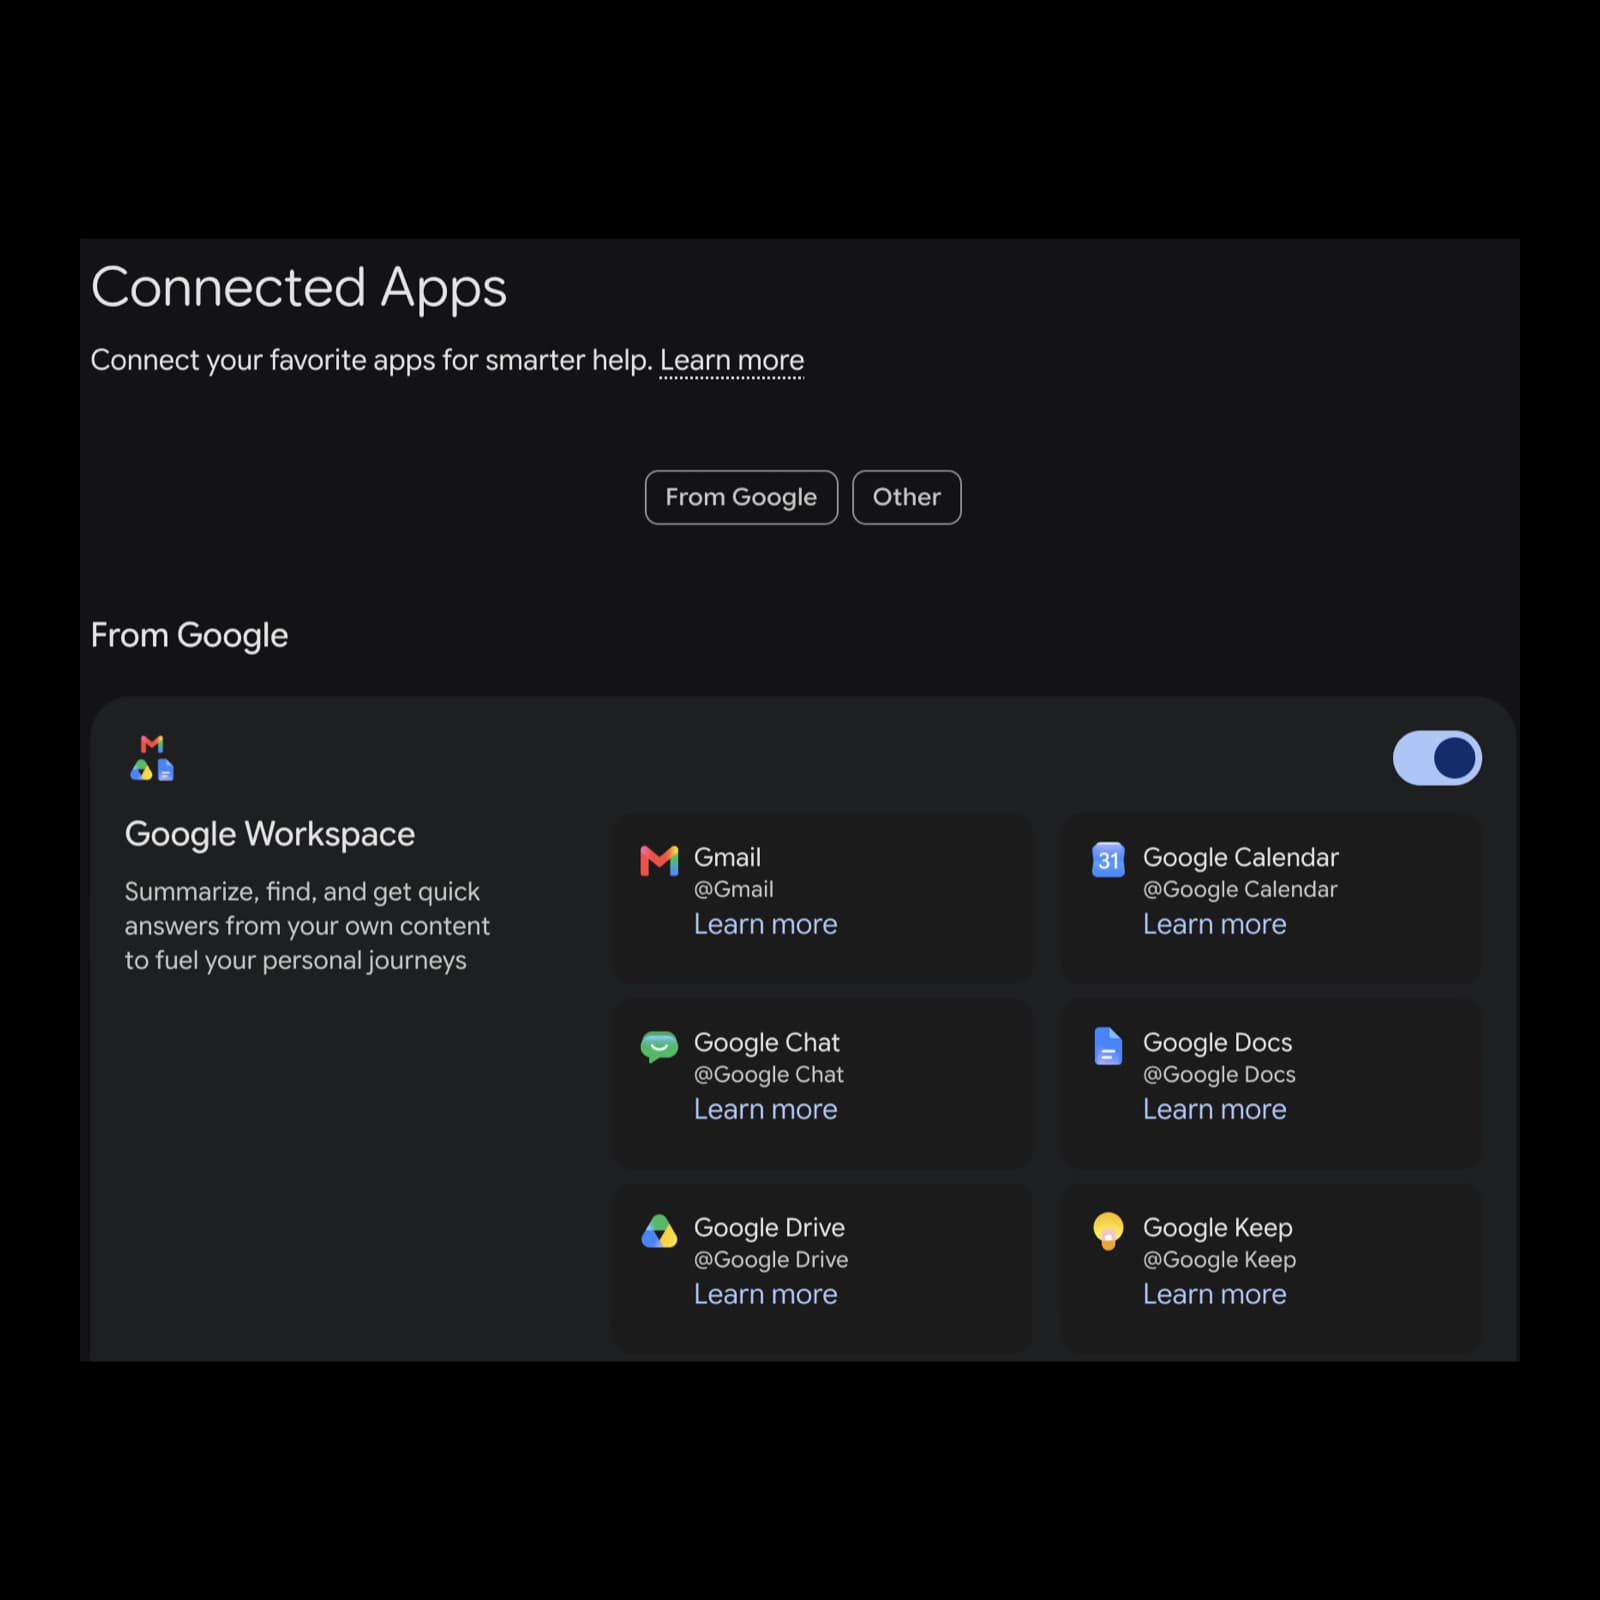Click the @Google Chat handle text
The height and width of the screenshot is (1600, 1600).
(769, 1074)
